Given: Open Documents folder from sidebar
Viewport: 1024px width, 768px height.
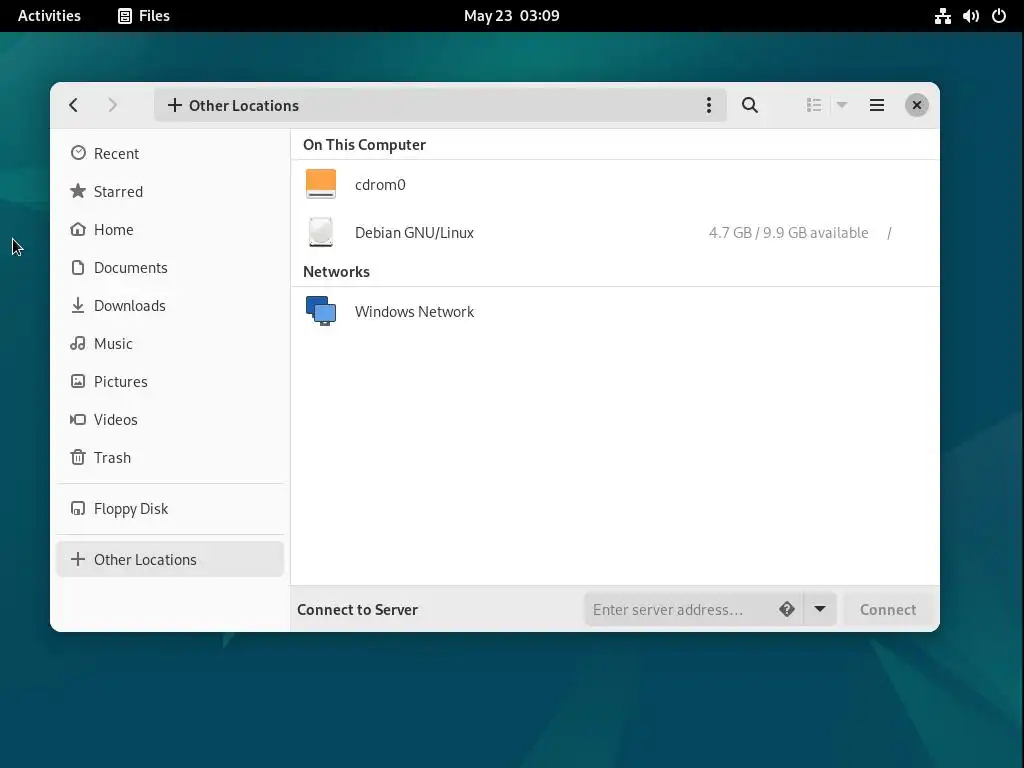Looking at the screenshot, I should click(x=170, y=267).
